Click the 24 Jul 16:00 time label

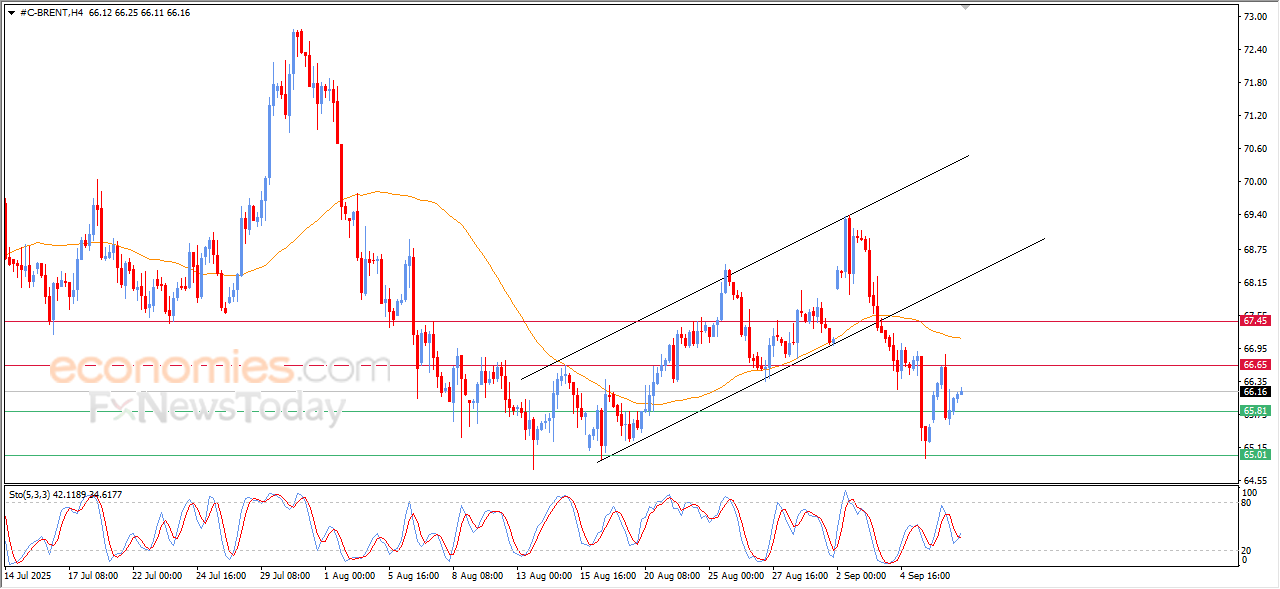221,576
